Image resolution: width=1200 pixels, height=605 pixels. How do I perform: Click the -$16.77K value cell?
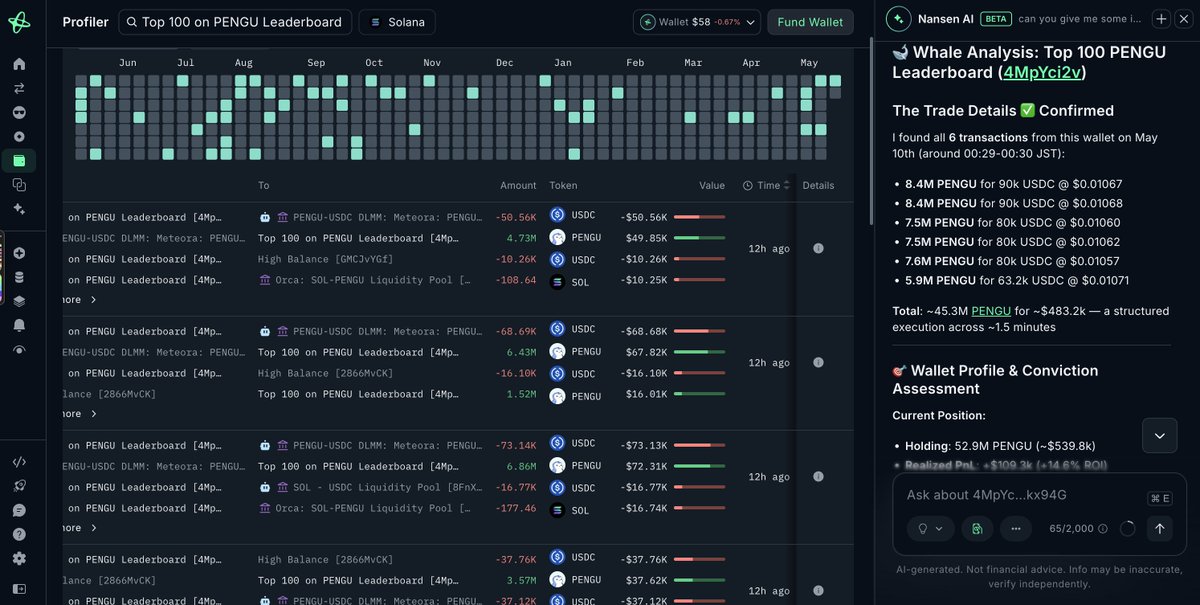pos(643,487)
